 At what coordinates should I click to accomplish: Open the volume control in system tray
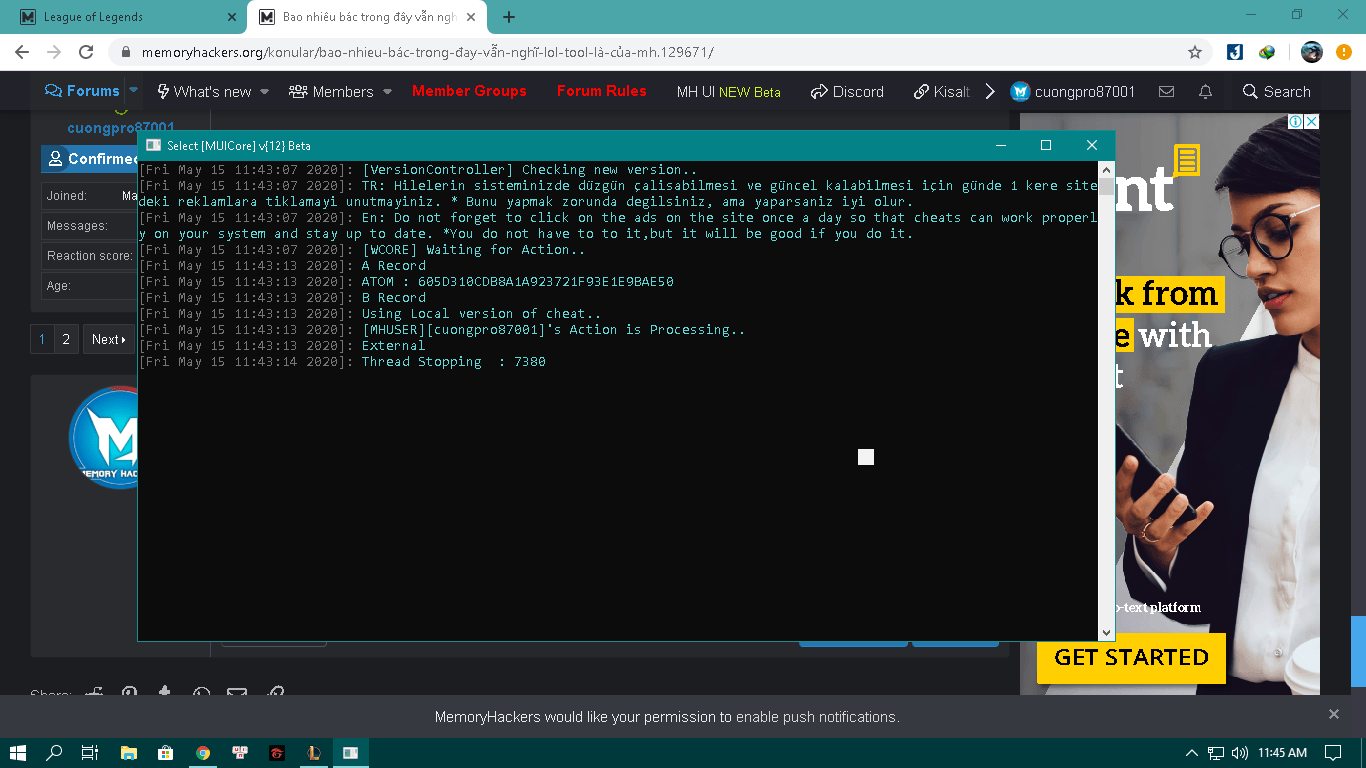pyautogui.click(x=1240, y=753)
